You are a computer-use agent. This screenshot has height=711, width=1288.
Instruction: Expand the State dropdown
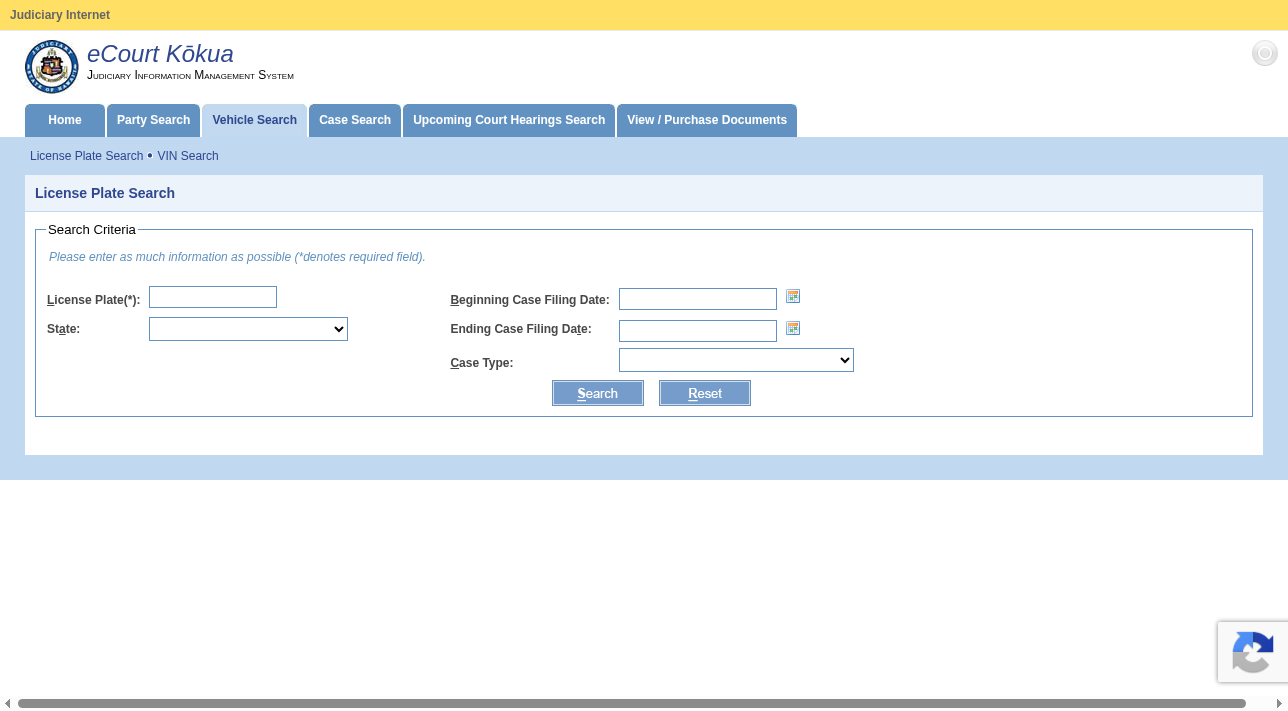(x=248, y=329)
